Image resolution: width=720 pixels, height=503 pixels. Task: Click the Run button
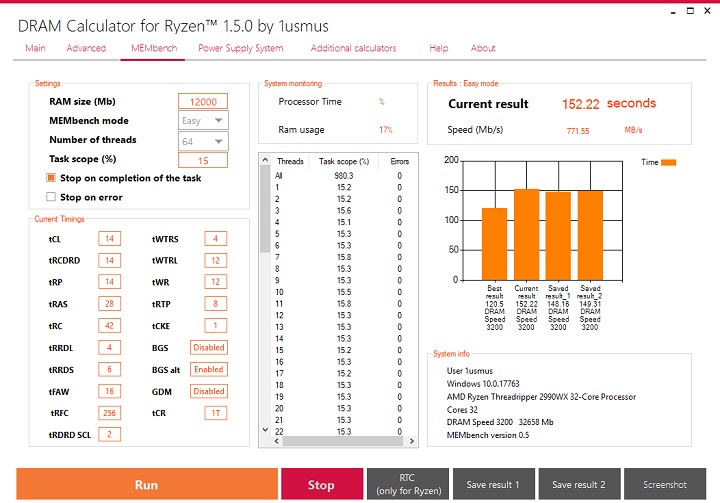147,484
